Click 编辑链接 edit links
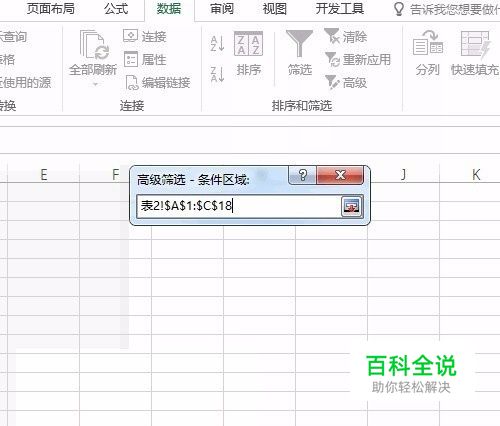The image size is (500, 426). tap(158, 83)
